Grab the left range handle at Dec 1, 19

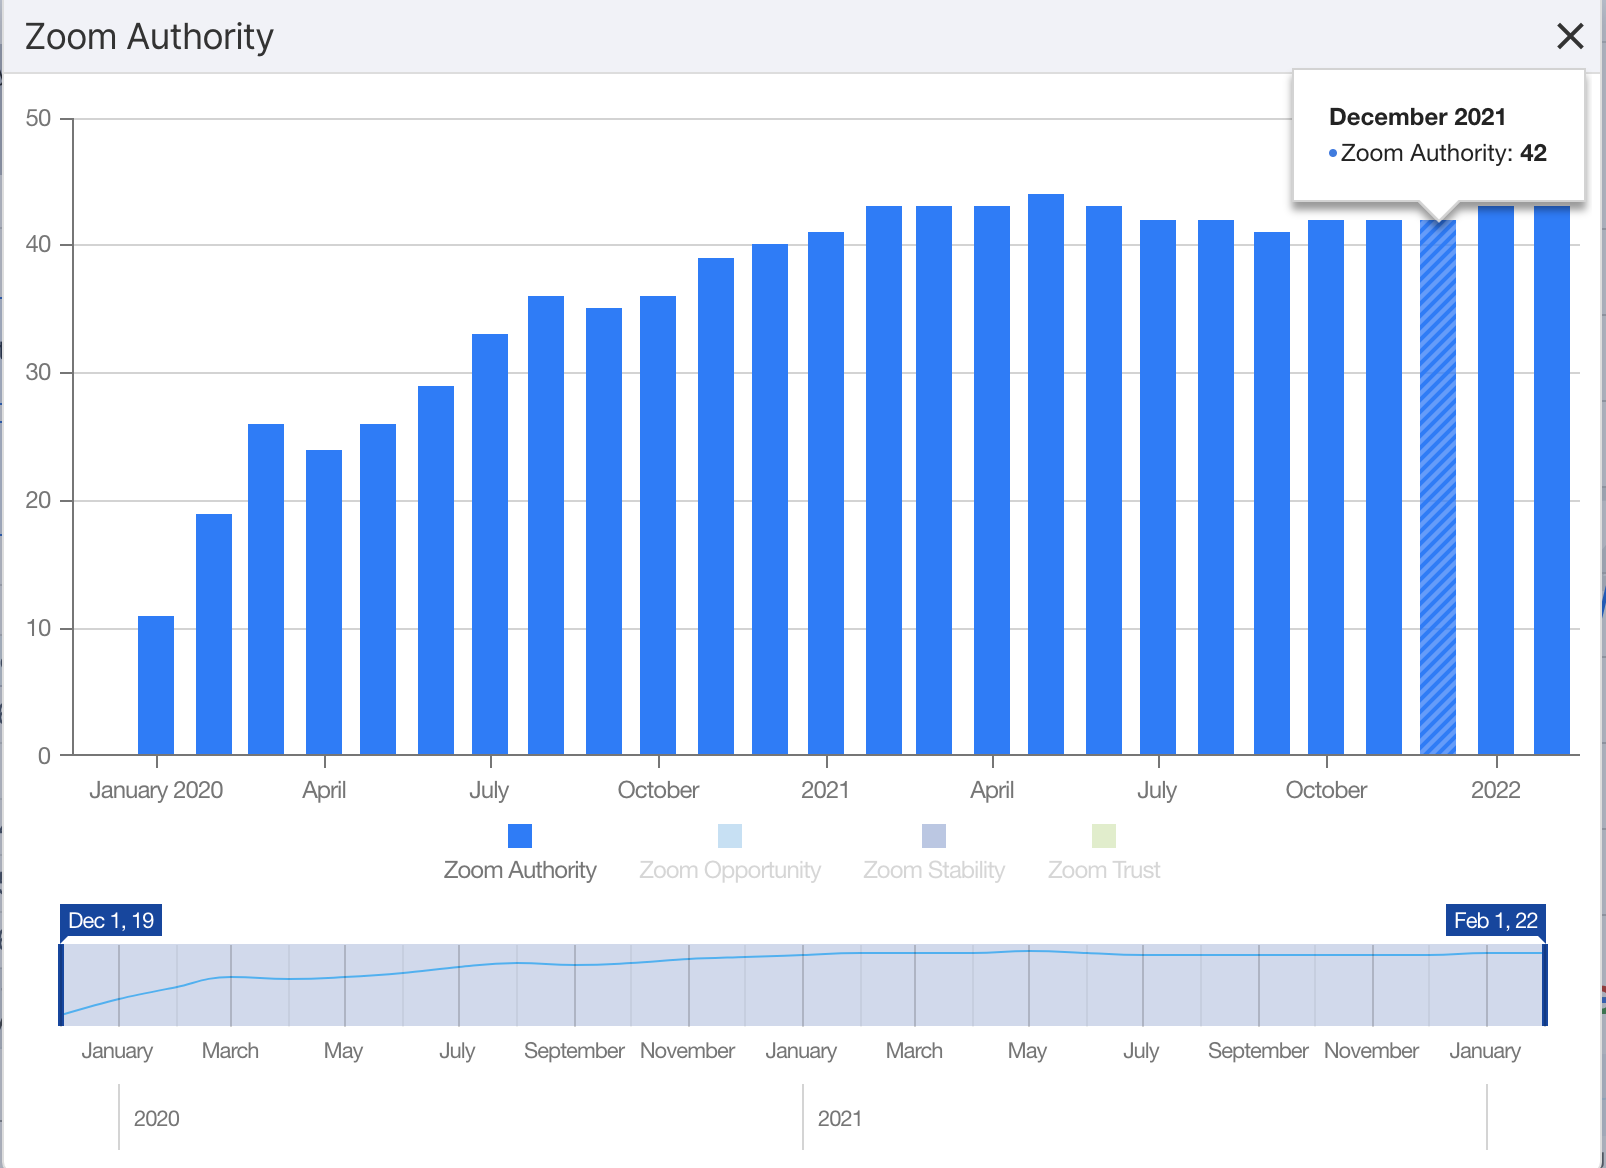(62, 985)
